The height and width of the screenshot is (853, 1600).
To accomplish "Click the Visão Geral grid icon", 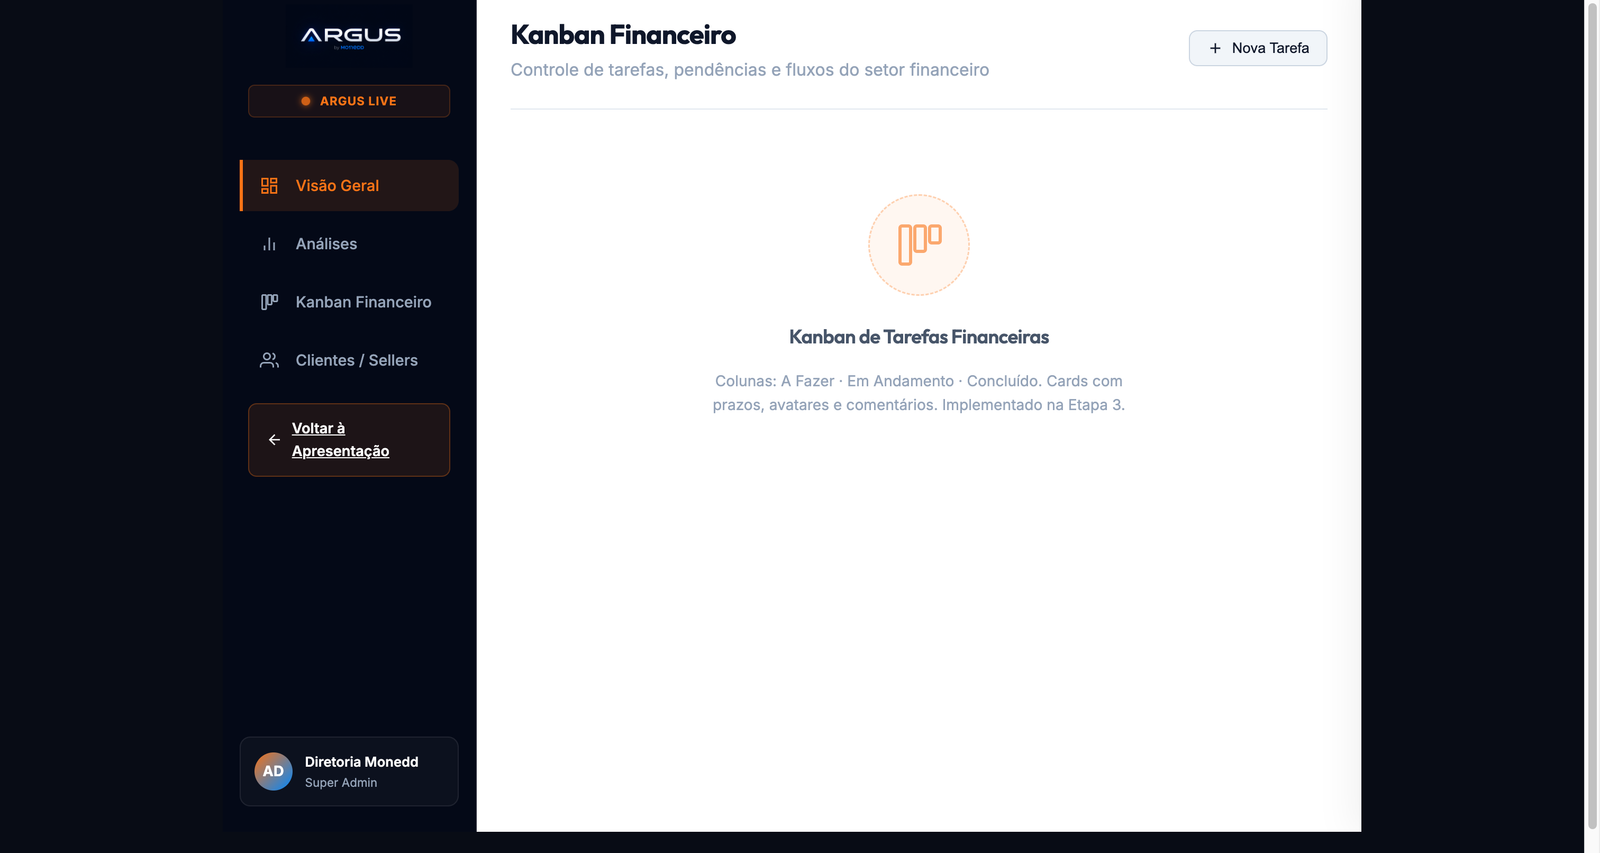I will pyautogui.click(x=269, y=186).
